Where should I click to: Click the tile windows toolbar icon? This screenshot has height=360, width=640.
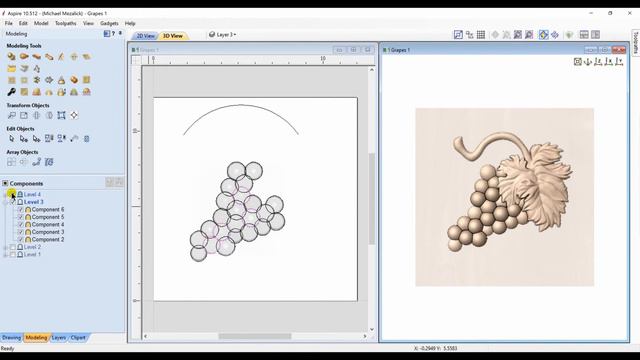coord(584,35)
